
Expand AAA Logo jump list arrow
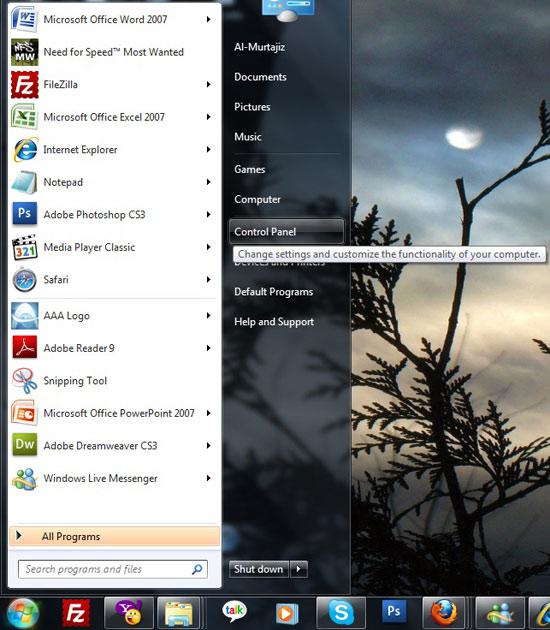click(x=209, y=316)
